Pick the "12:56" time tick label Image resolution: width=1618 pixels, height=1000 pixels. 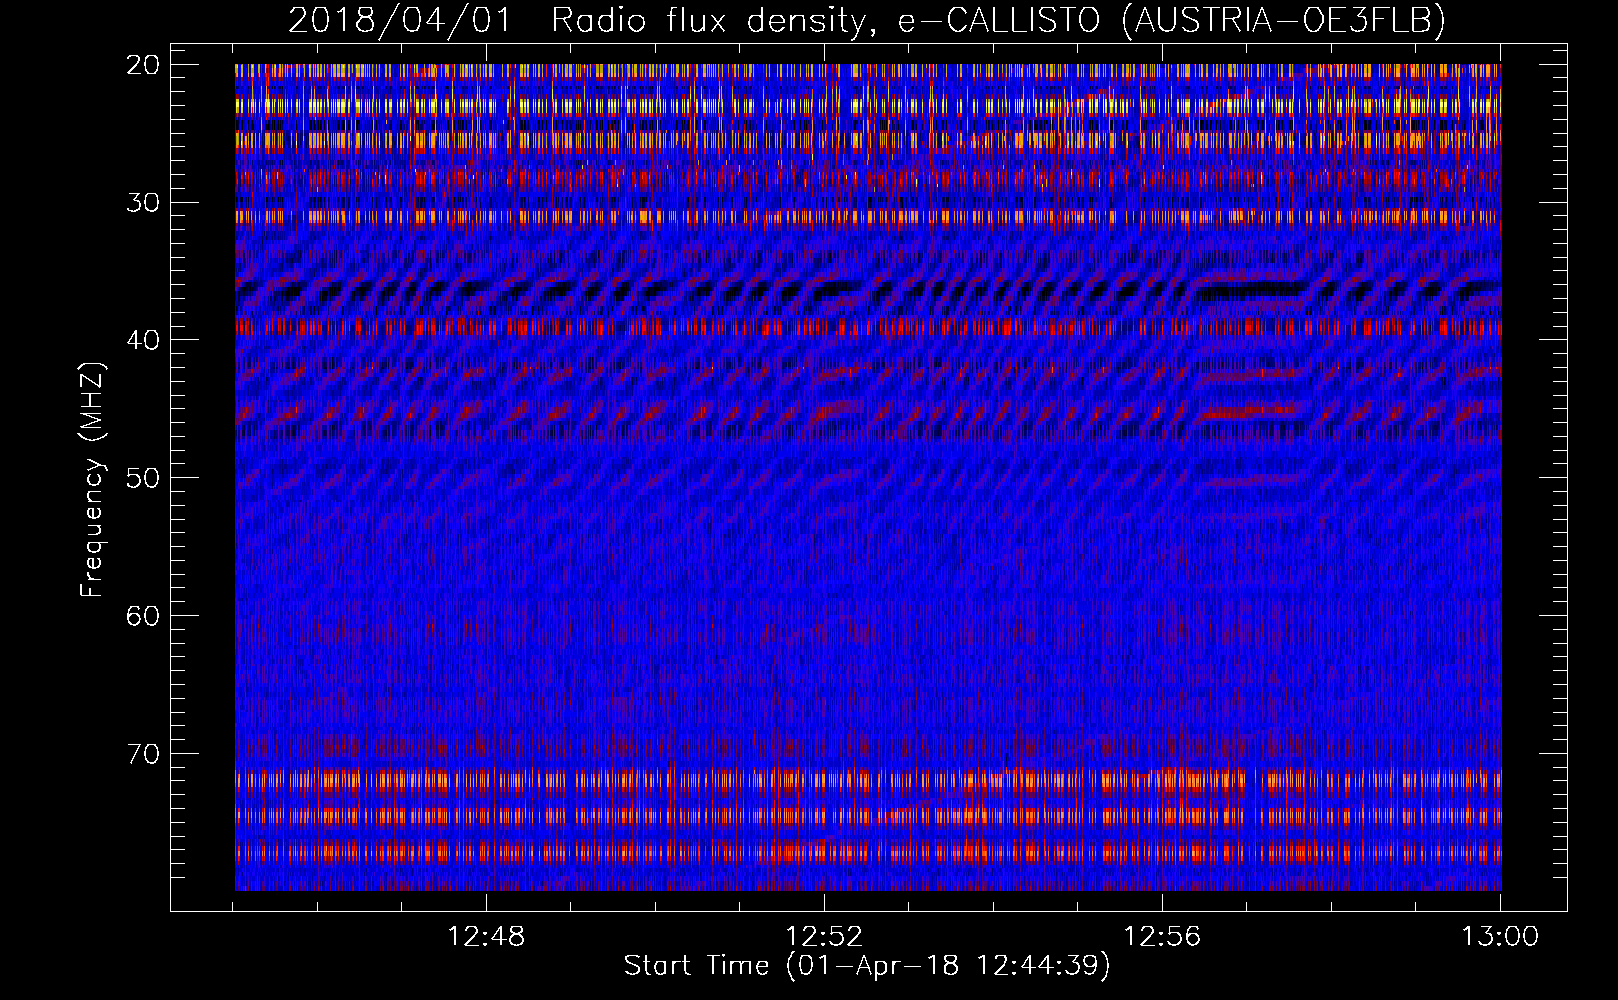tap(1162, 937)
